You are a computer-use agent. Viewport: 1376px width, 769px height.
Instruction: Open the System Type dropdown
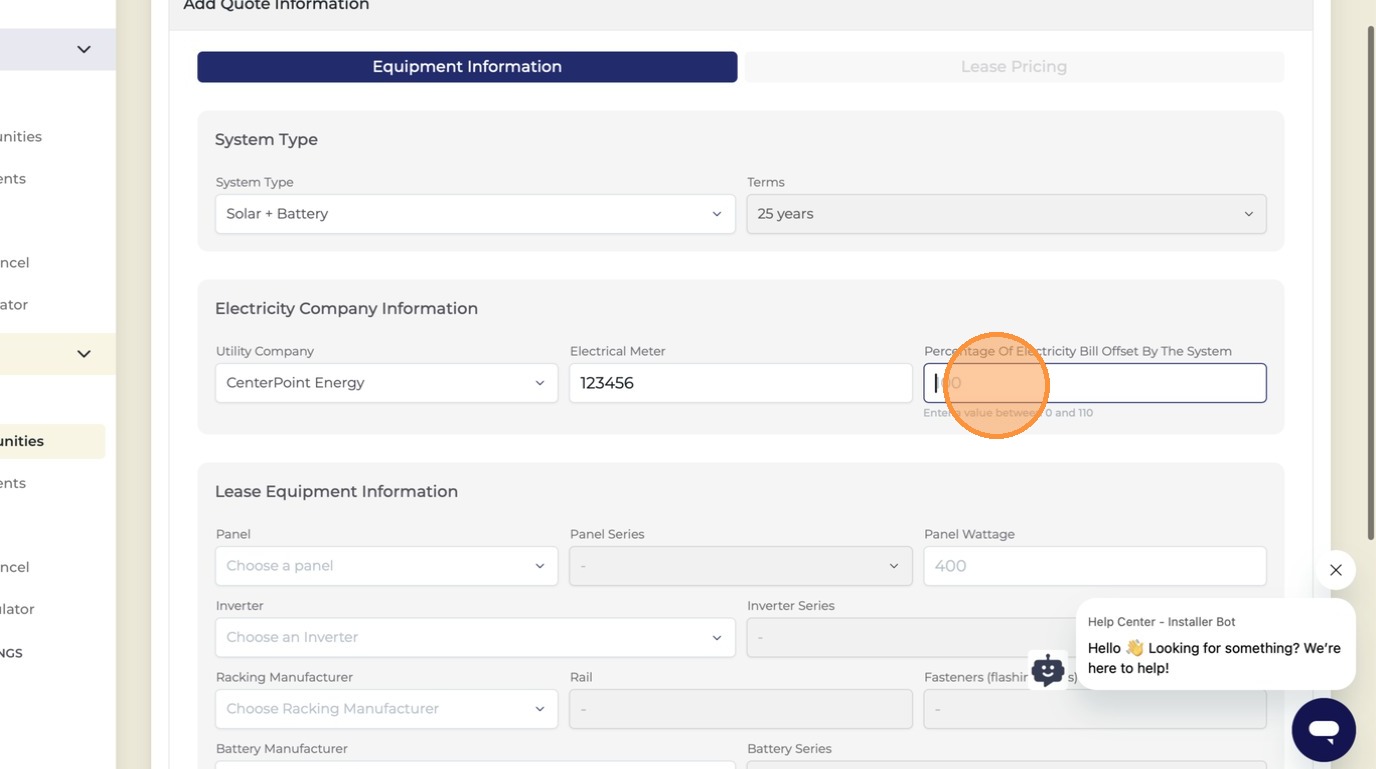point(475,214)
